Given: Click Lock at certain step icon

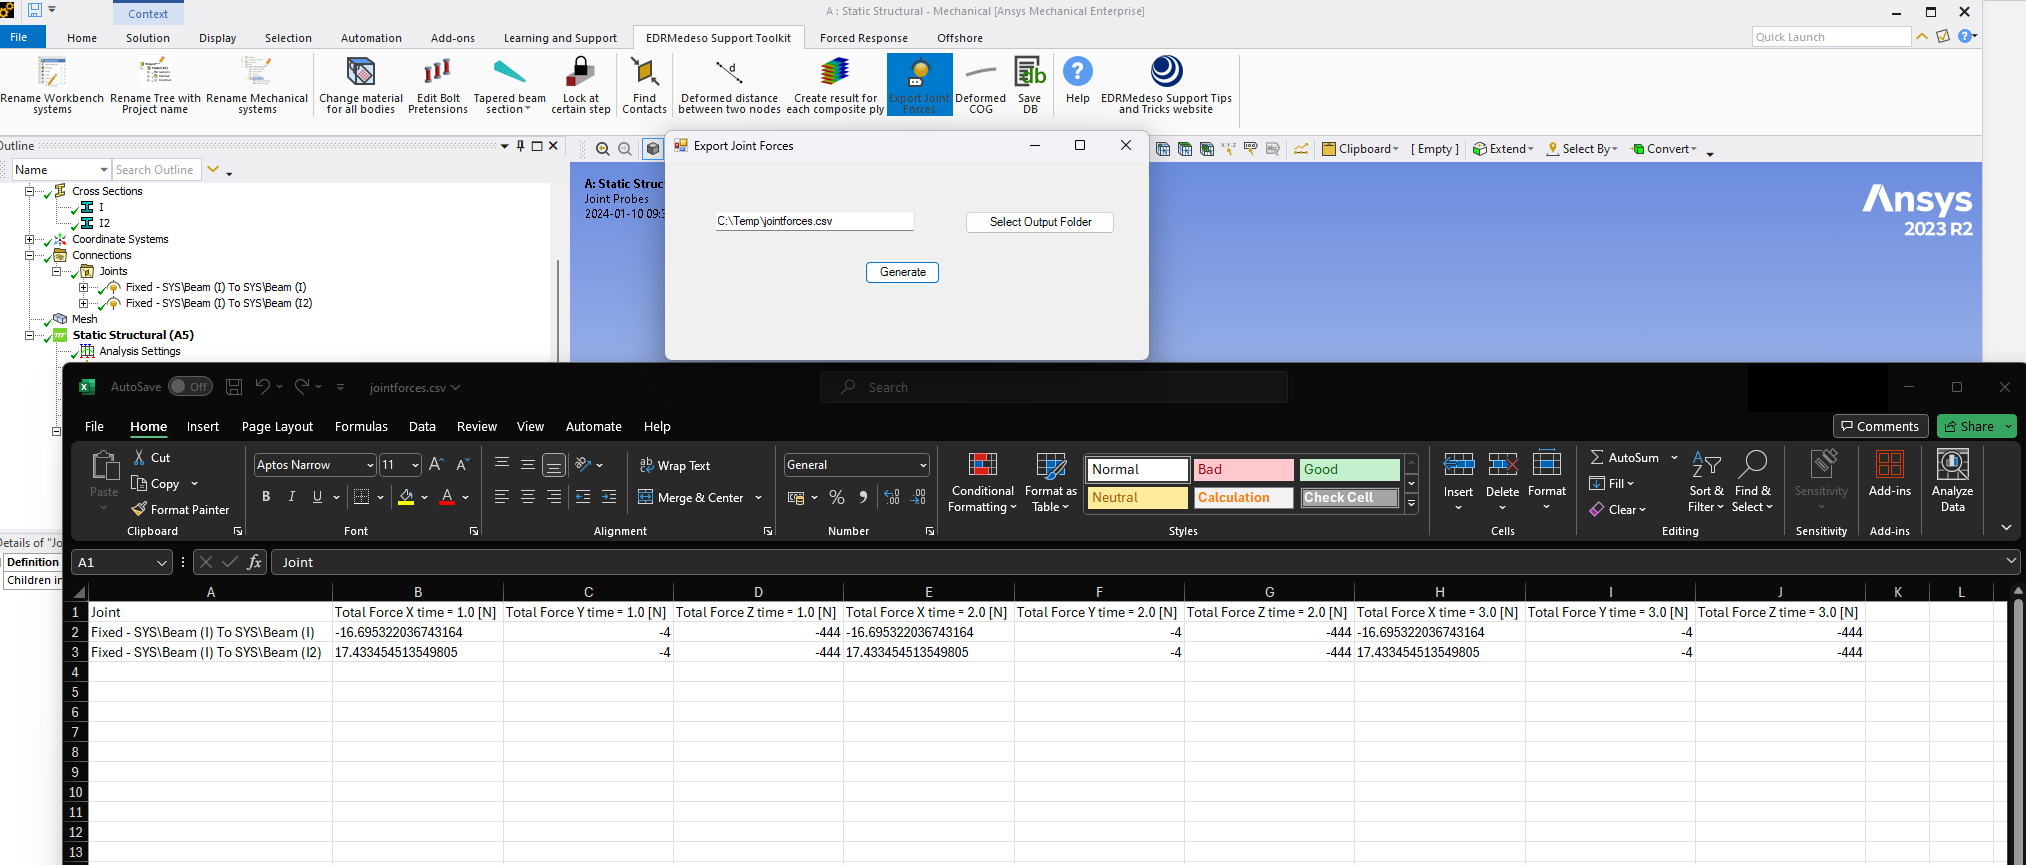Looking at the screenshot, I should point(581,72).
